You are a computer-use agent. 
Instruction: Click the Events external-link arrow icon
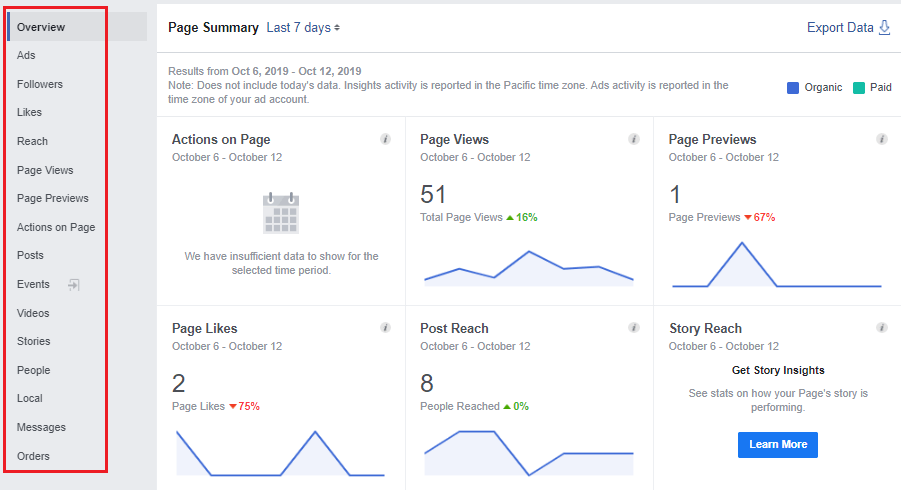[x=73, y=285]
